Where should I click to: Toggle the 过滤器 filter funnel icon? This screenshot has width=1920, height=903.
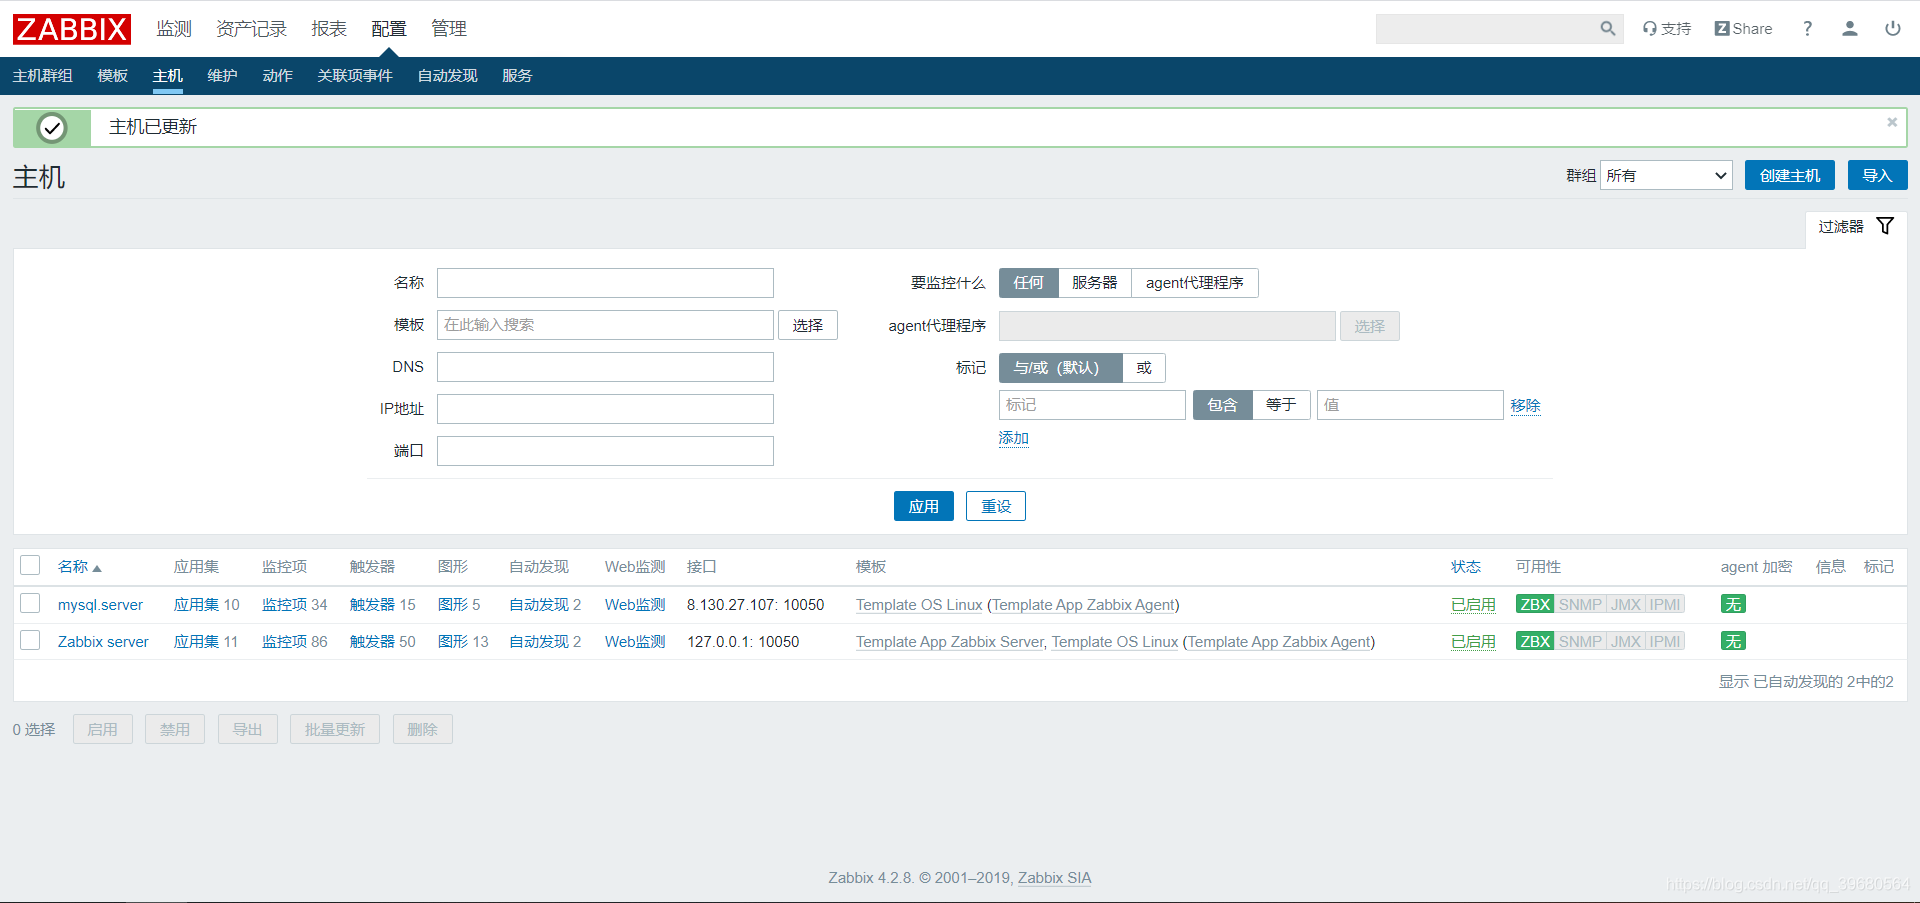[x=1885, y=226]
